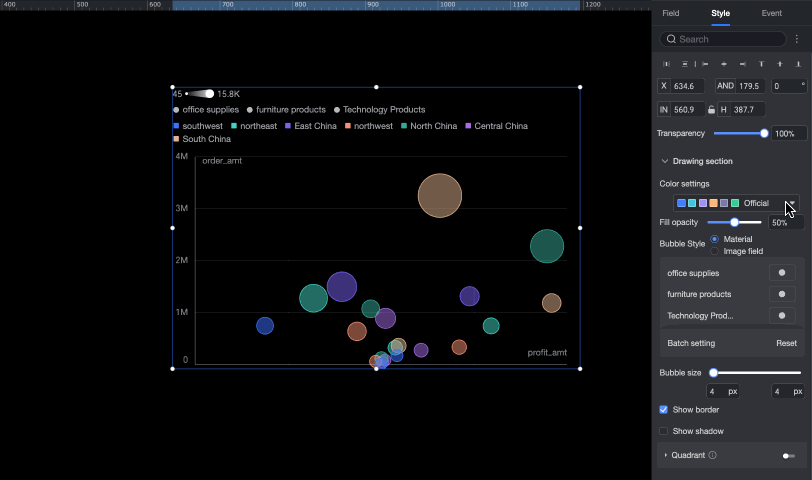Click the H height field showing 387.7

pyautogui.click(x=742, y=110)
